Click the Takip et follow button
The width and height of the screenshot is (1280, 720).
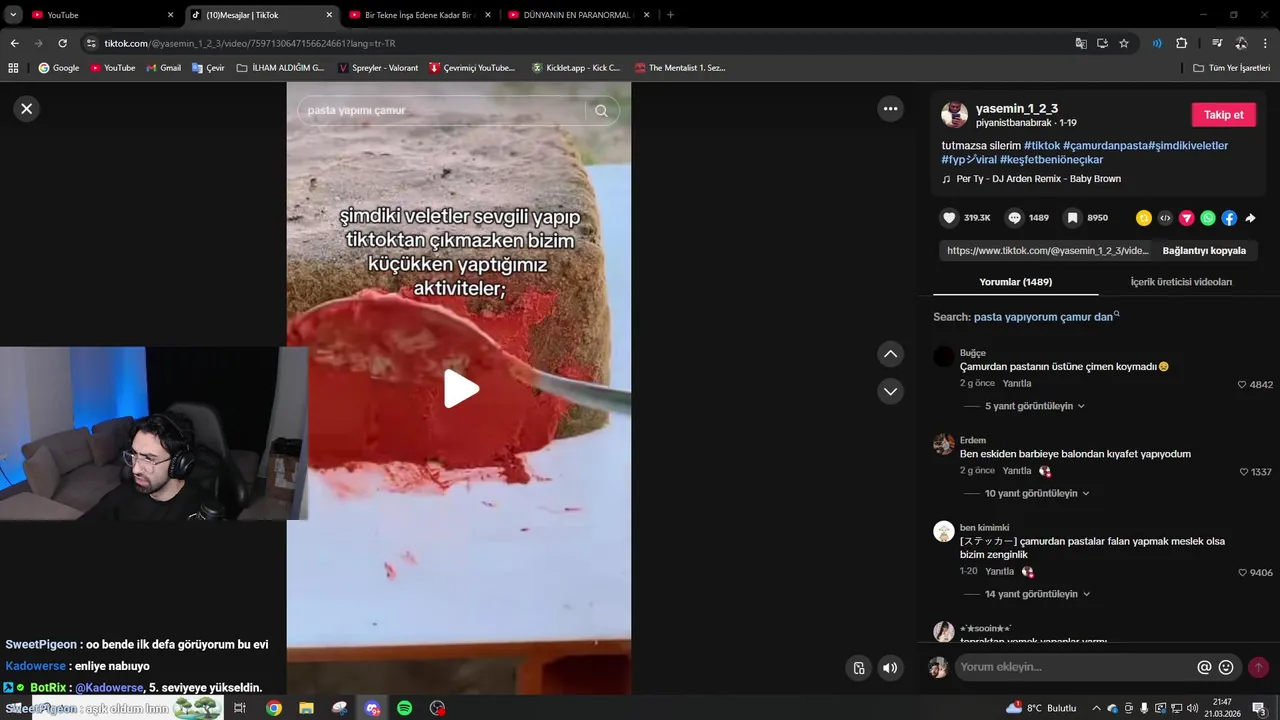click(1223, 115)
